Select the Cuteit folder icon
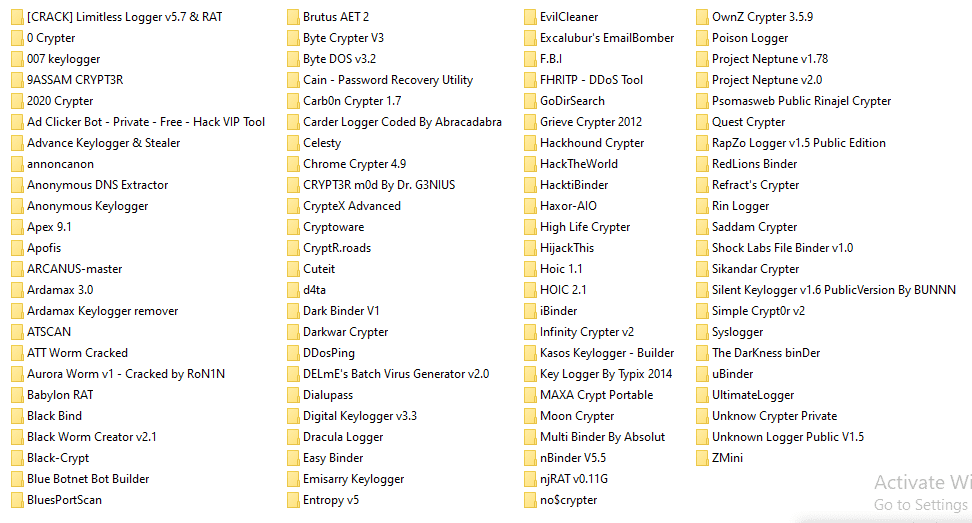The width and height of the screenshot is (972, 523). pyautogui.click(x=293, y=270)
